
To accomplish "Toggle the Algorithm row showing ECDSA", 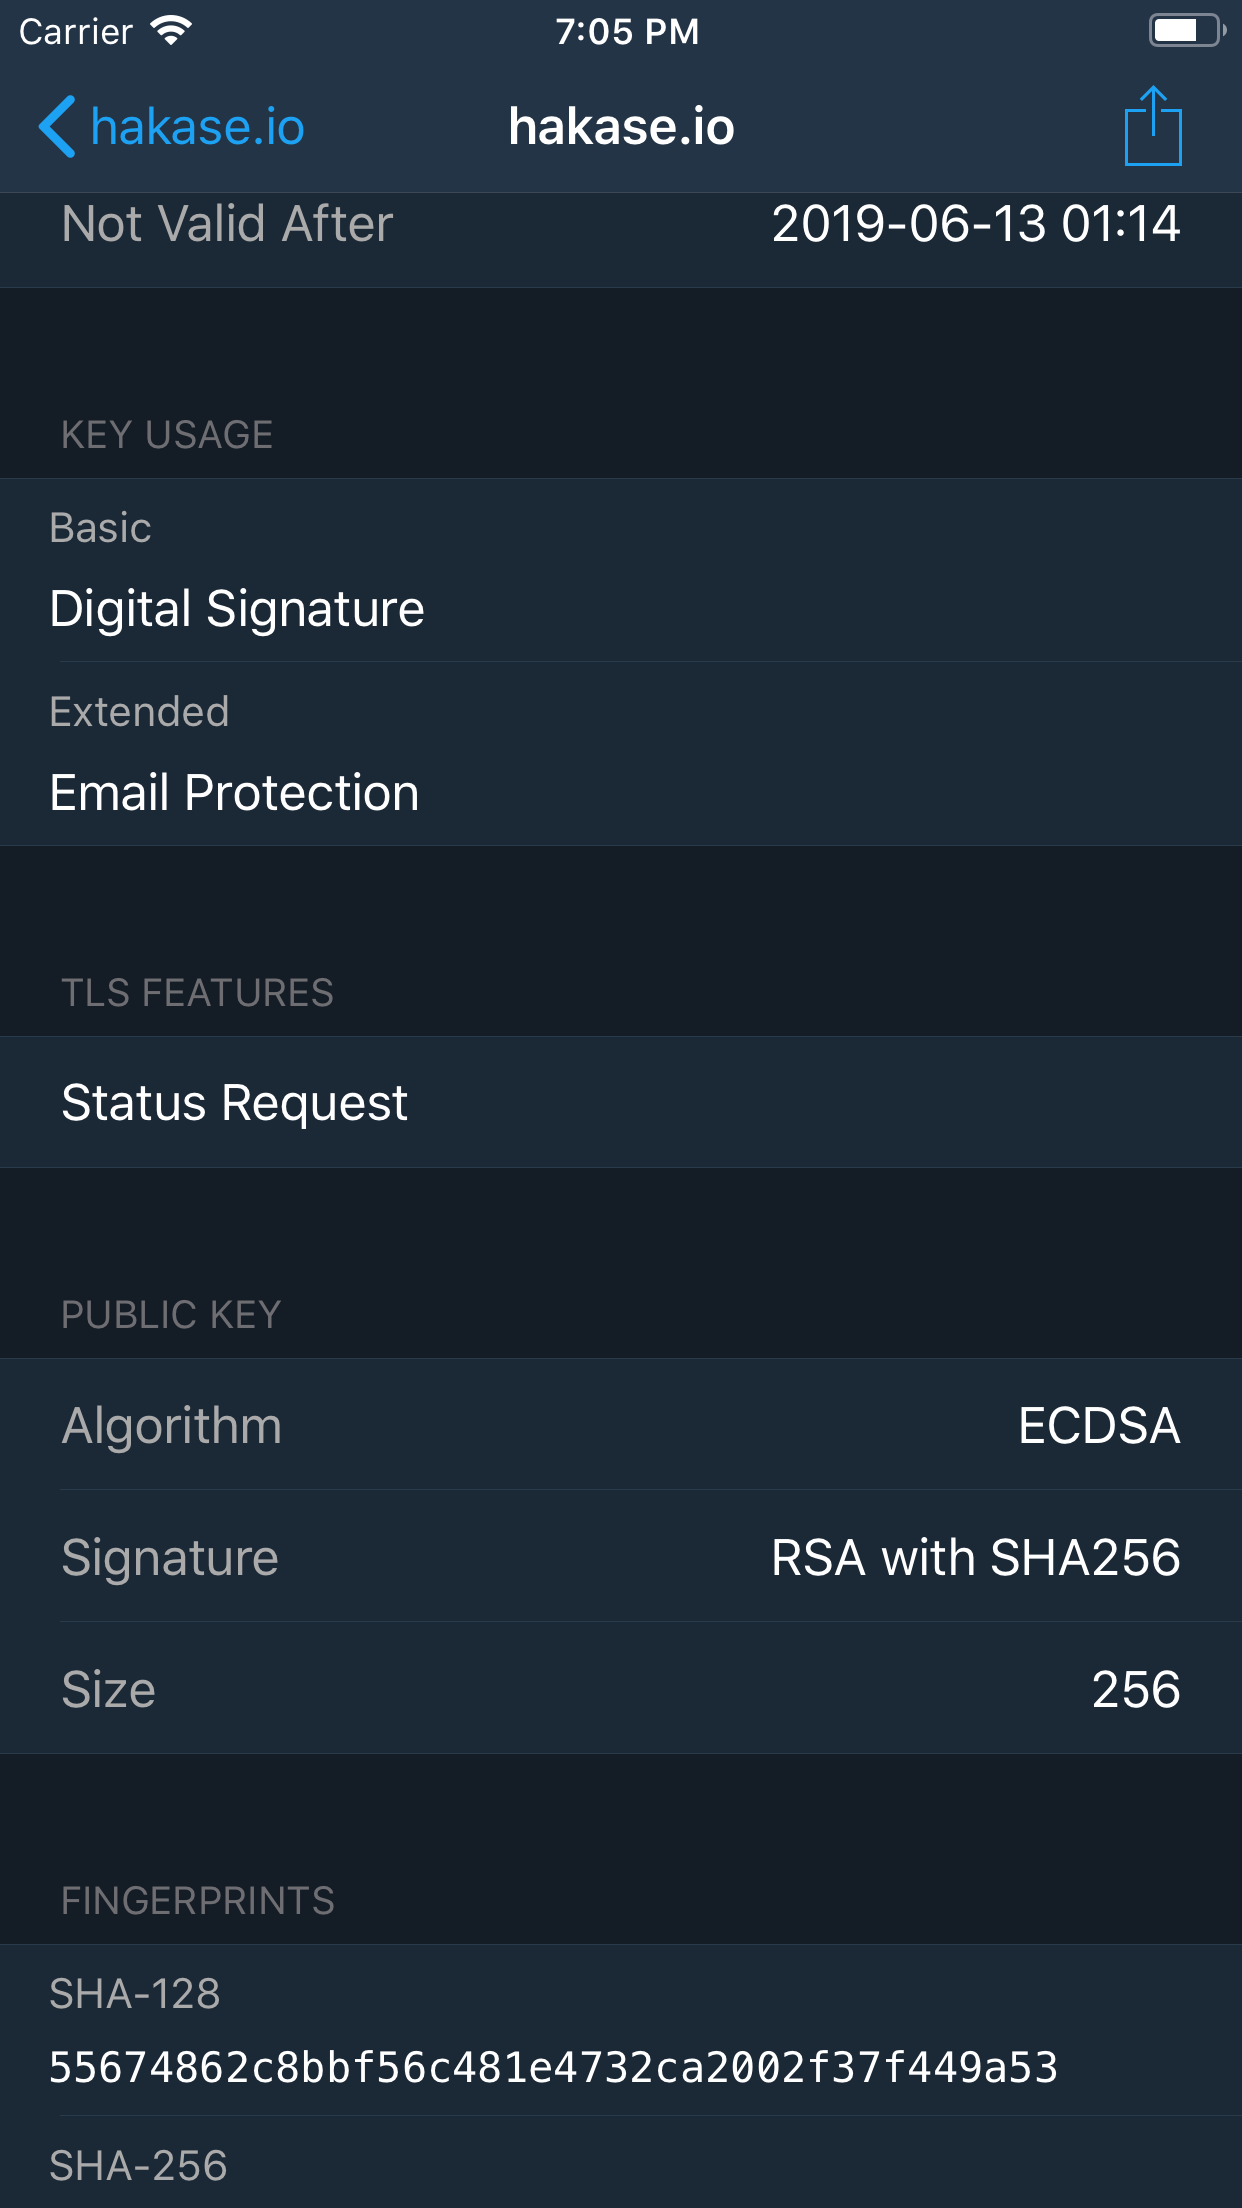I will pyautogui.click(x=621, y=1426).
